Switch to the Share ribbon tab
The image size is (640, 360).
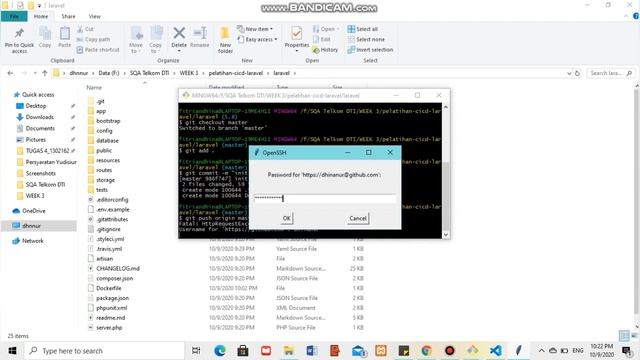(68, 16)
